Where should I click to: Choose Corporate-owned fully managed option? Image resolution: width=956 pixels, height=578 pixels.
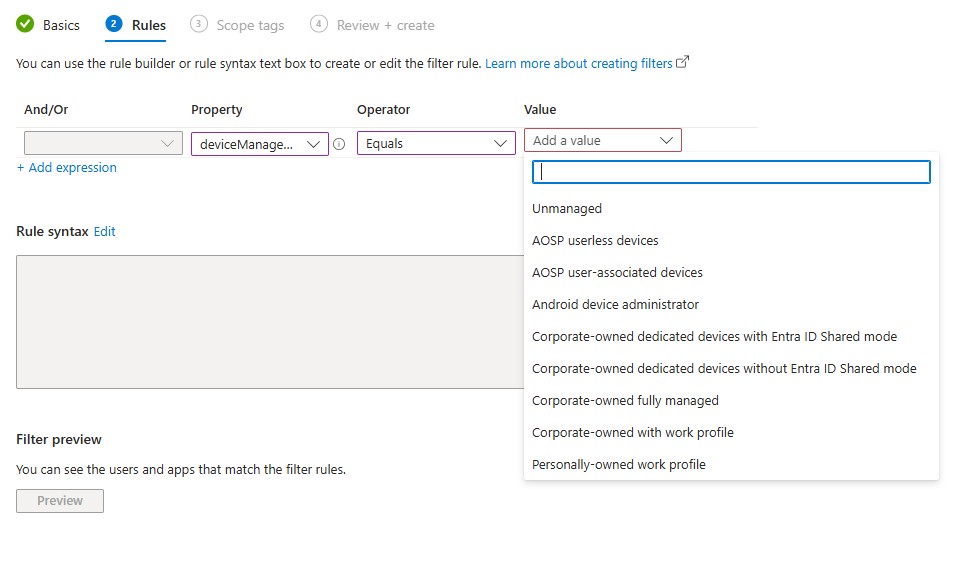tap(625, 401)
